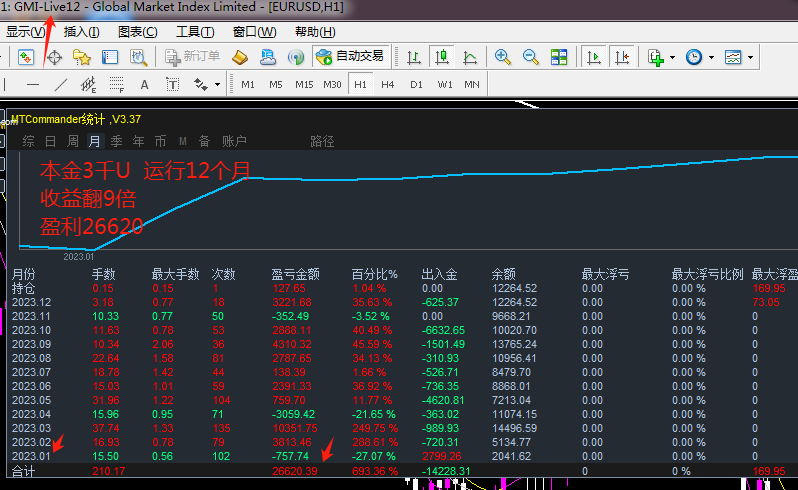
Task: Click the 26620.39 total profit value
Action: tap(295, 471)
